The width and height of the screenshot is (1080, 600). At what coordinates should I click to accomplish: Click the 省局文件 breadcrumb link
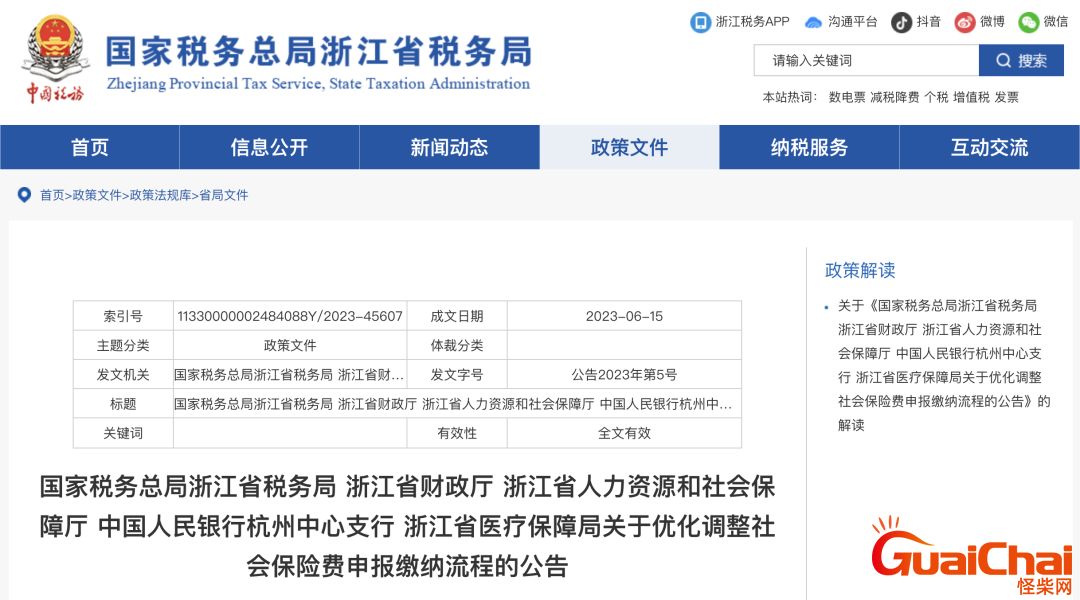(x=223, y=195)
